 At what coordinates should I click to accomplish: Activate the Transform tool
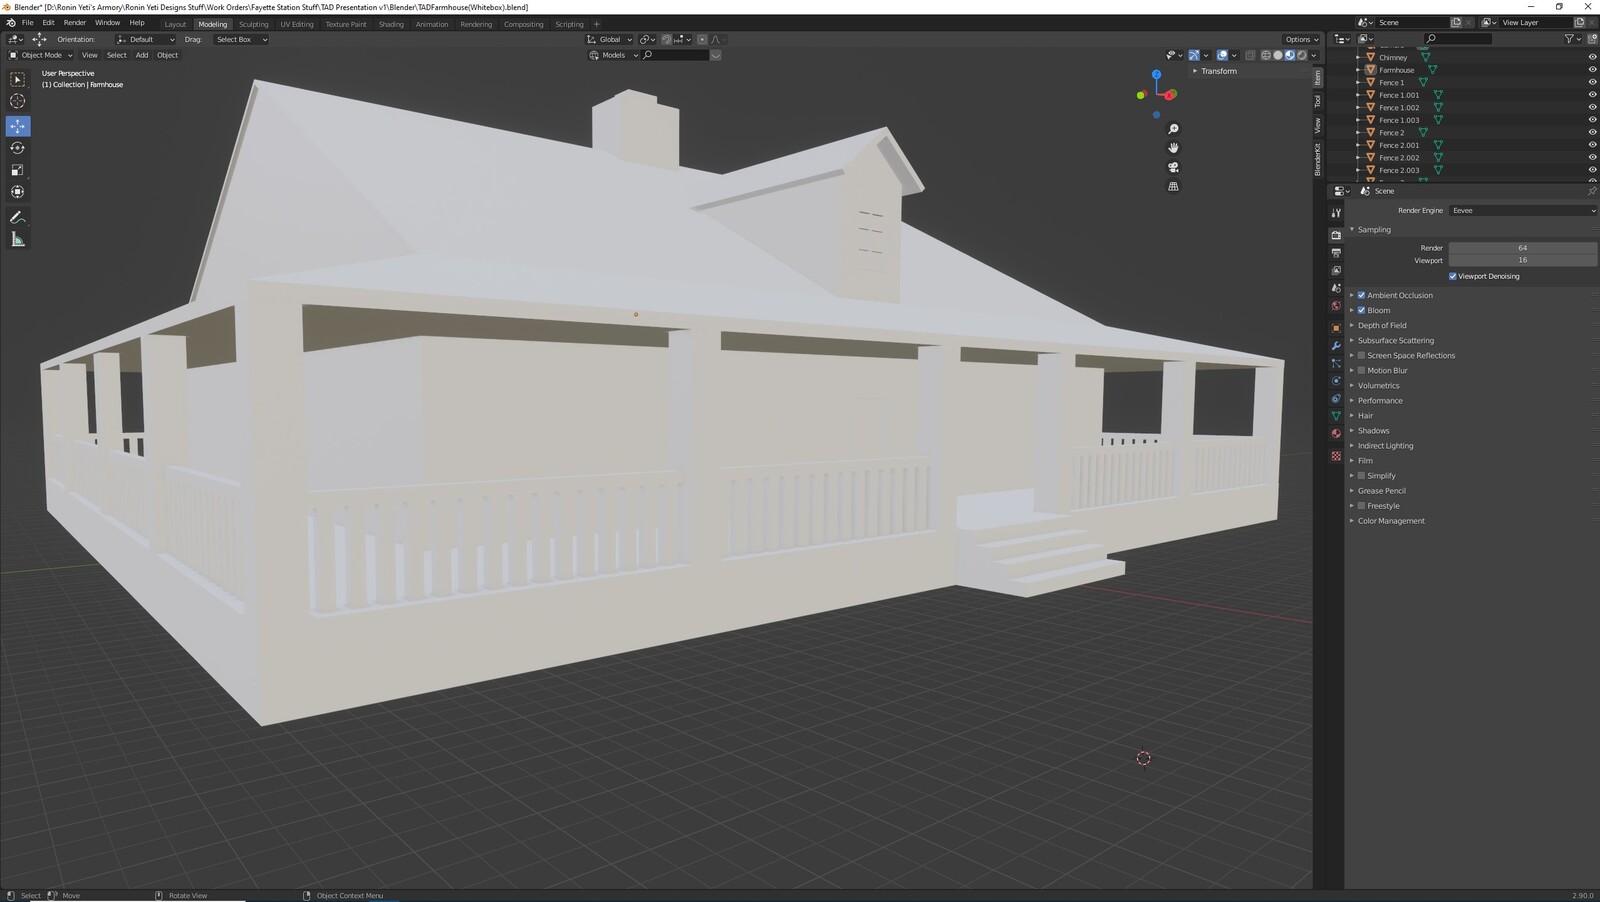[18, 192]
